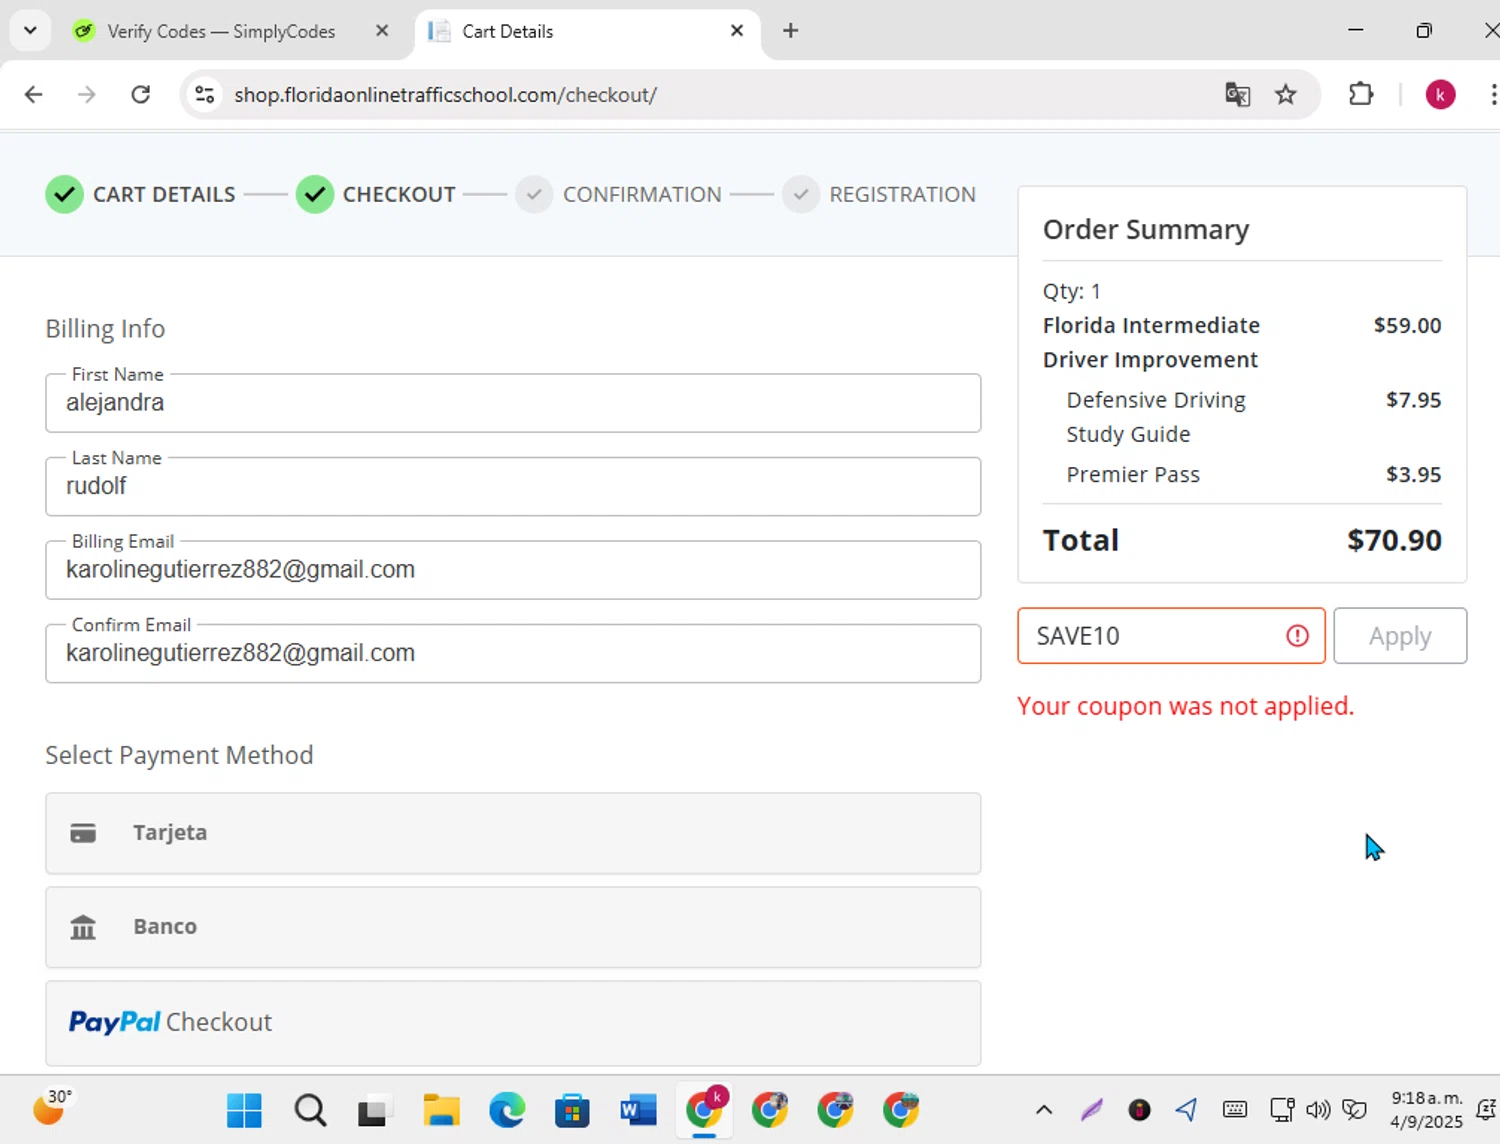The image size is (1500, 1144).
Task: Open Task View in the taskbar
Action: (375, 1110)
